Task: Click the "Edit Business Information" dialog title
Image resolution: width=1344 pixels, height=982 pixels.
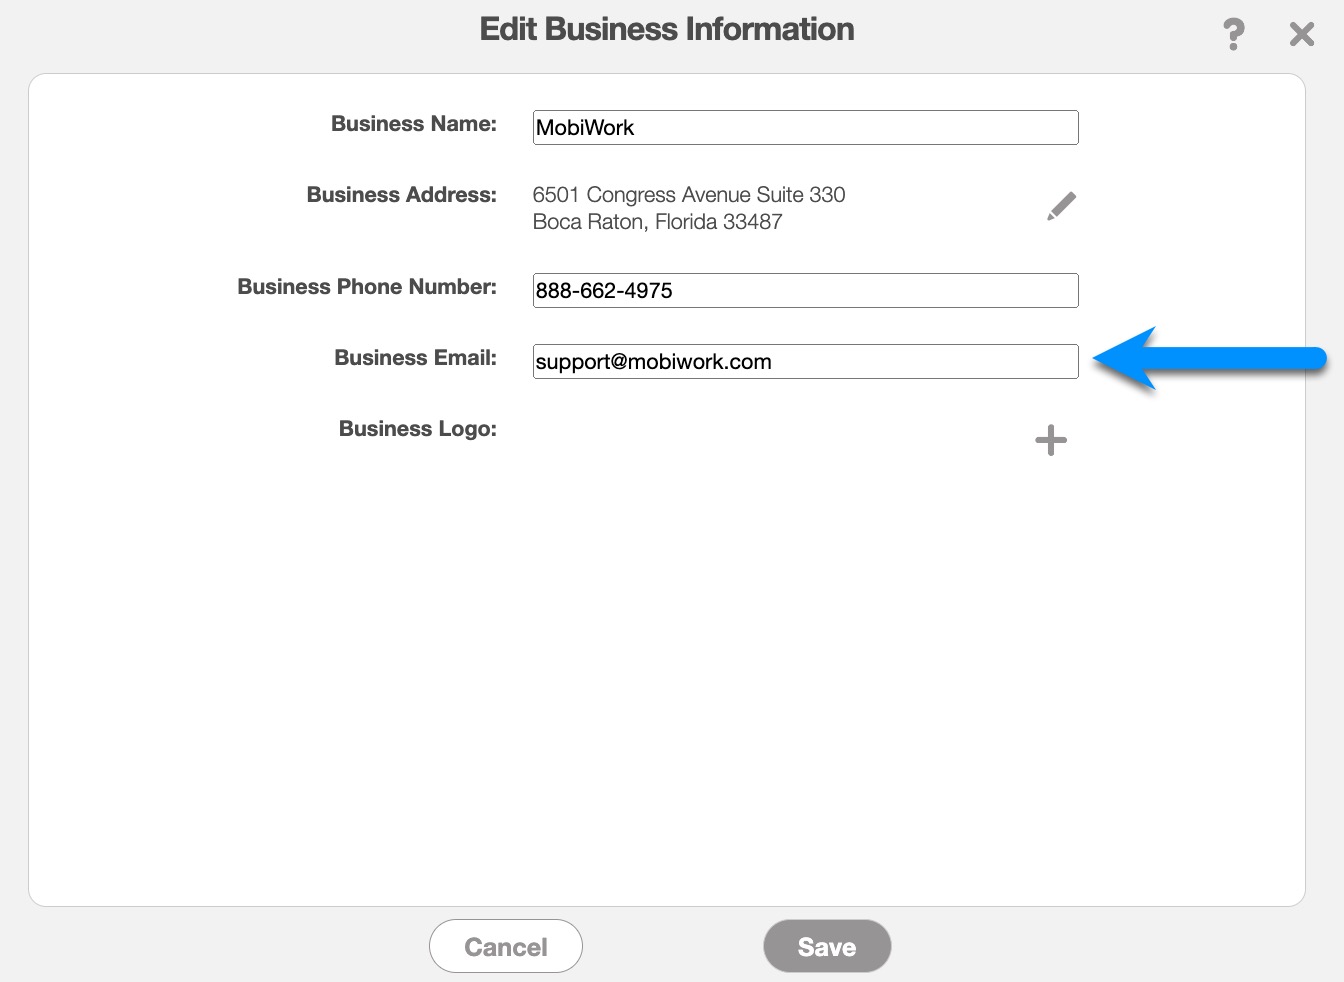Action: pos(666,29)
